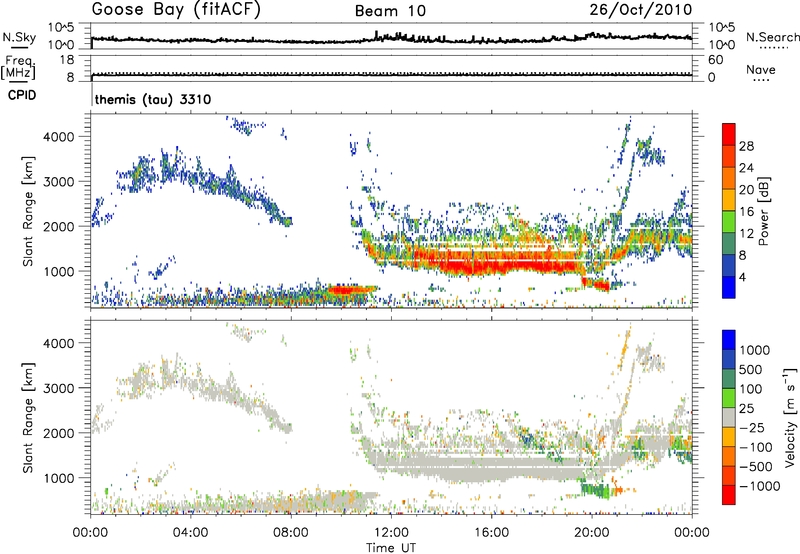Image resolution: width=800 pixels, height=554 pixels.
Task: Select the "themis (tau) 3310" annotation
Action: click(153, 99)
